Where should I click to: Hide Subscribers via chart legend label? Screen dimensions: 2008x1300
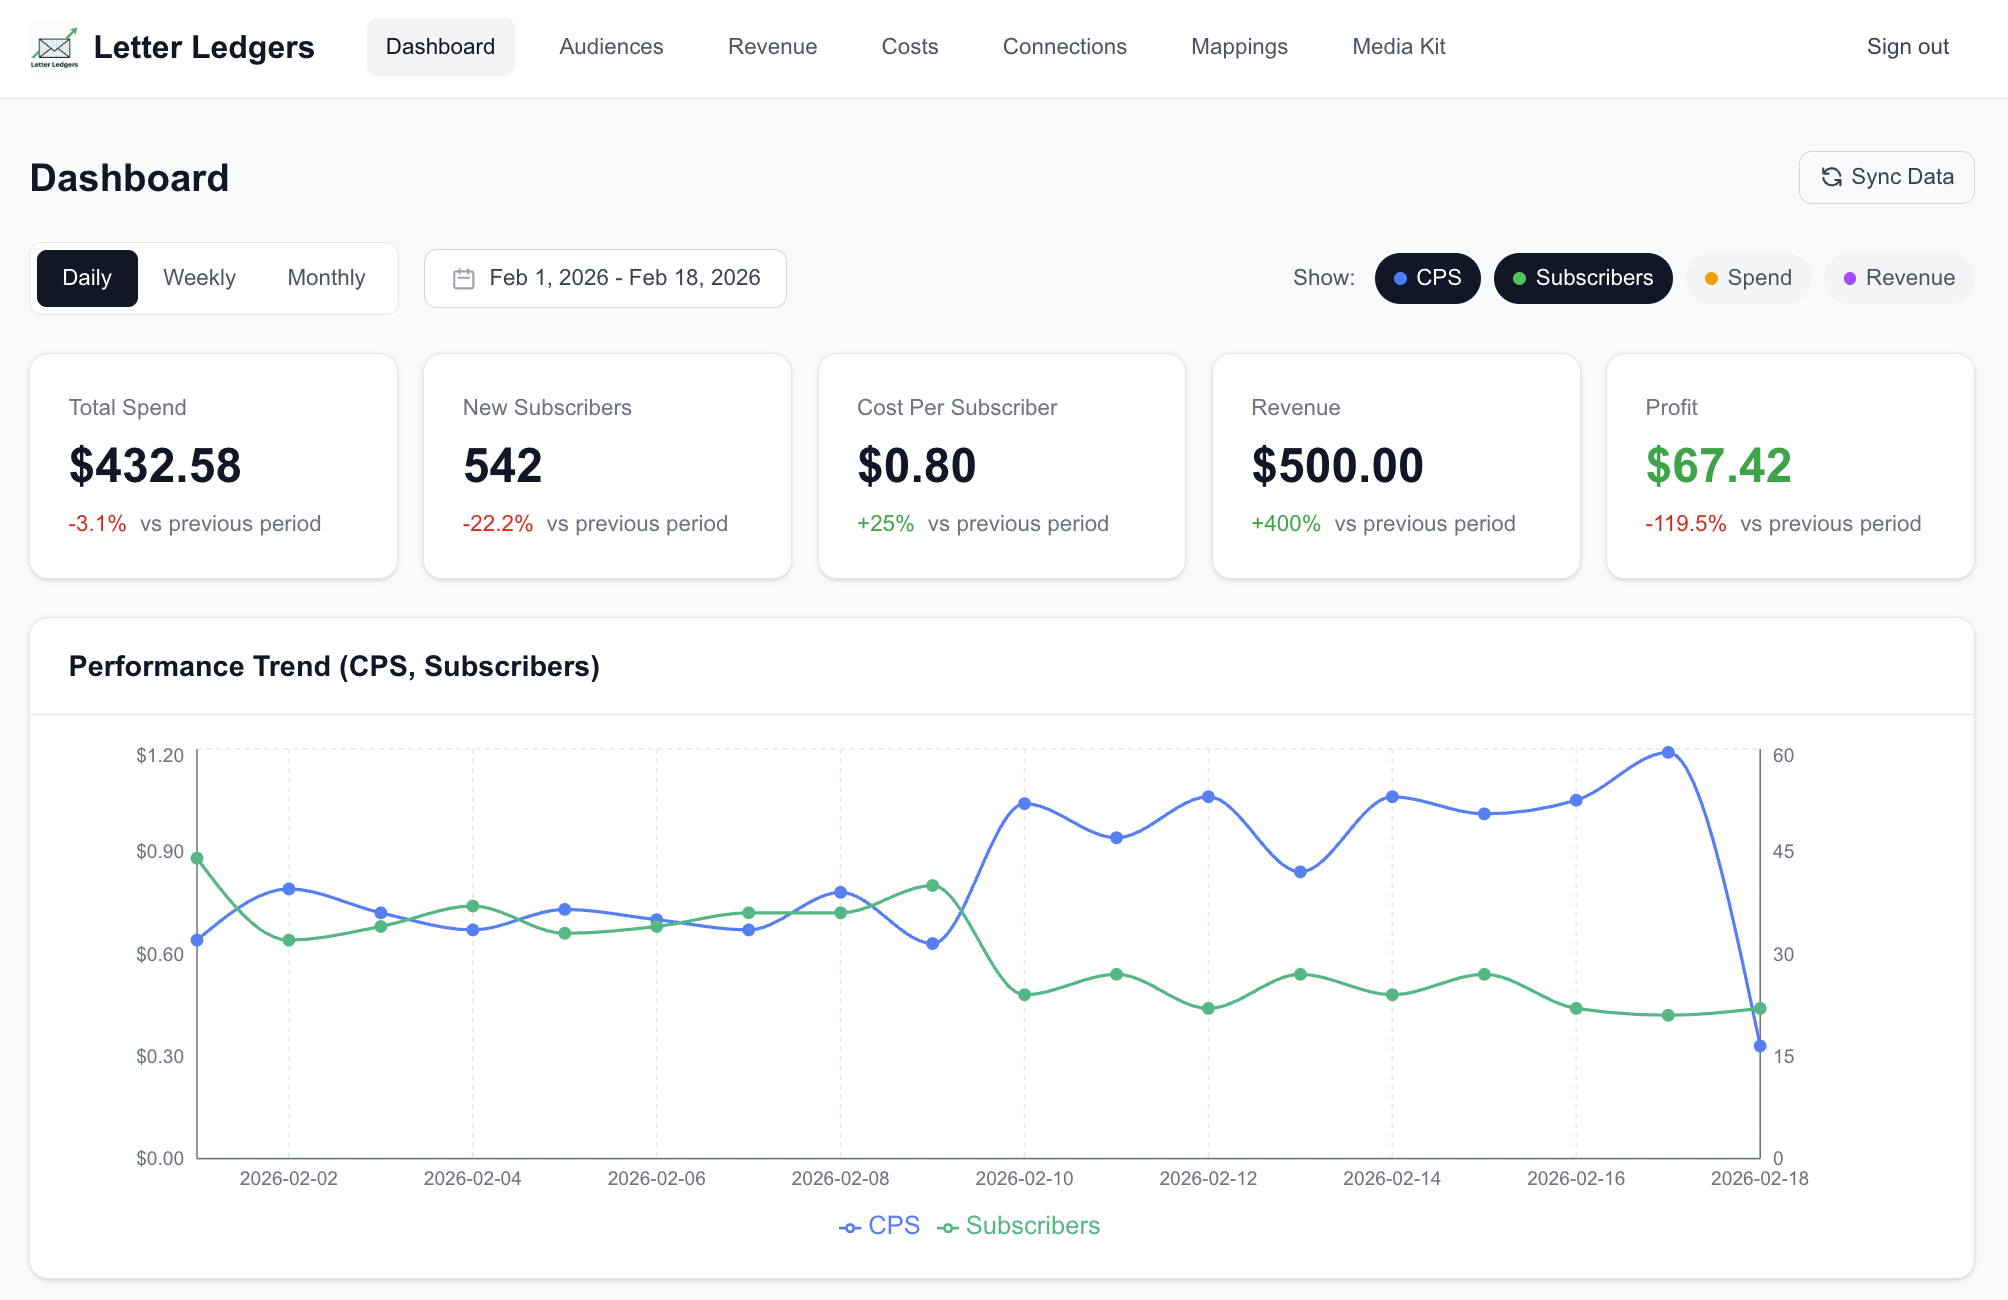(1032, 1225)
